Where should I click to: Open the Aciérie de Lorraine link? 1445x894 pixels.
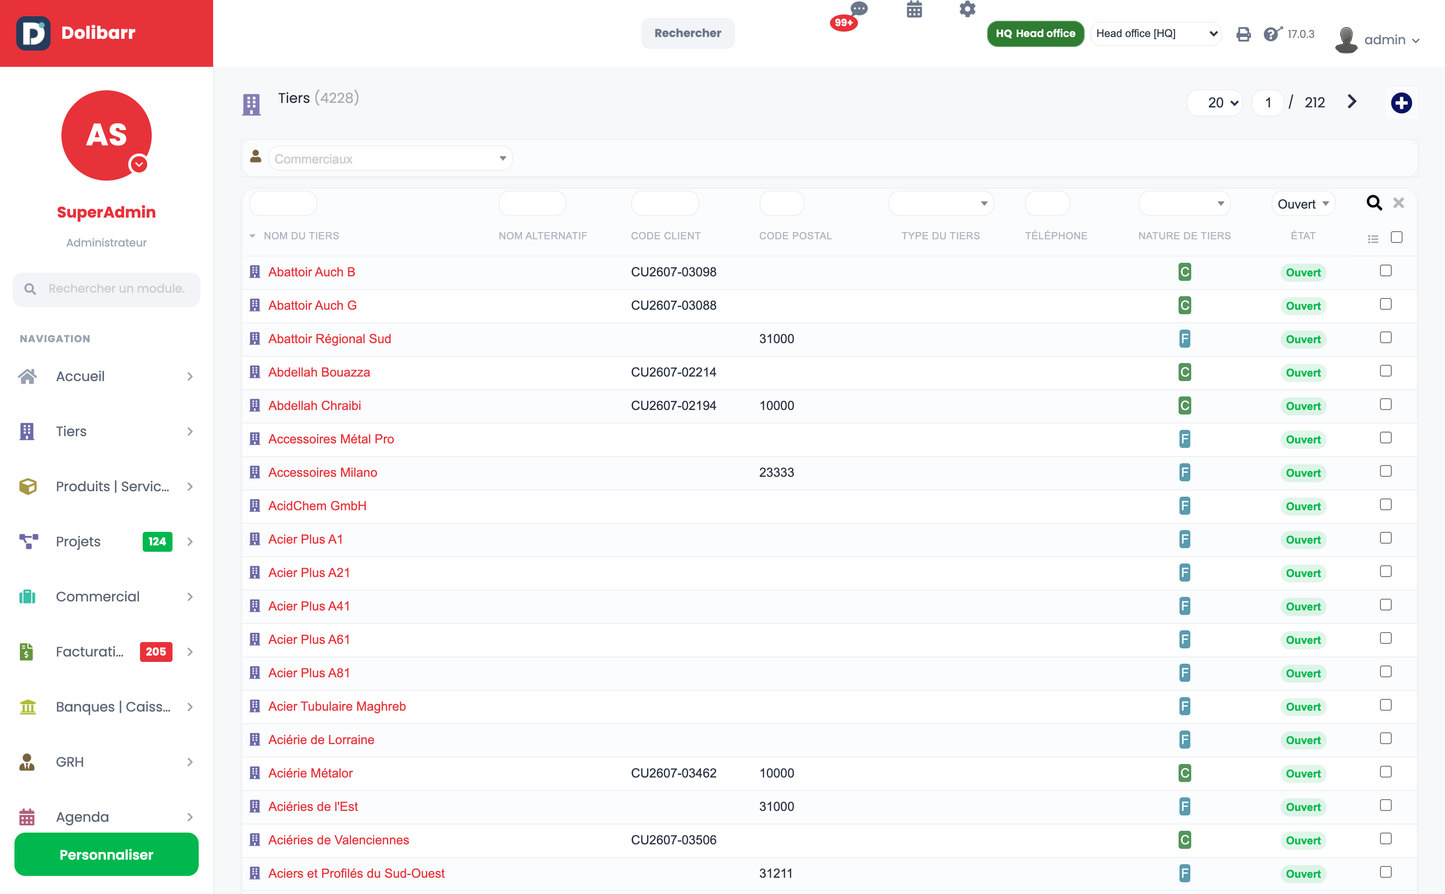(x=321, y=740)
